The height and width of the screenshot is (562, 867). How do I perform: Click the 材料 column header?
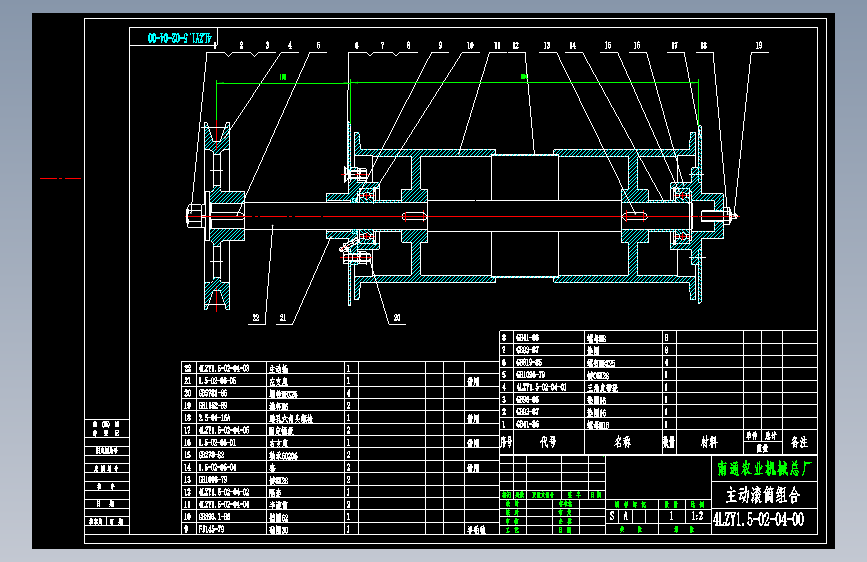point(709,442)
